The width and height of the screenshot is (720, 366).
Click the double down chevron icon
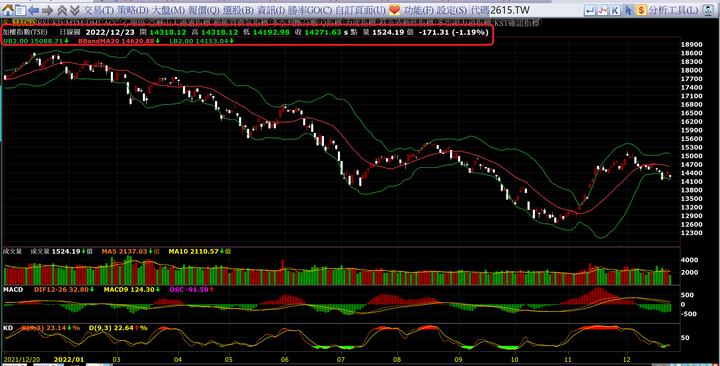(74, 10)
